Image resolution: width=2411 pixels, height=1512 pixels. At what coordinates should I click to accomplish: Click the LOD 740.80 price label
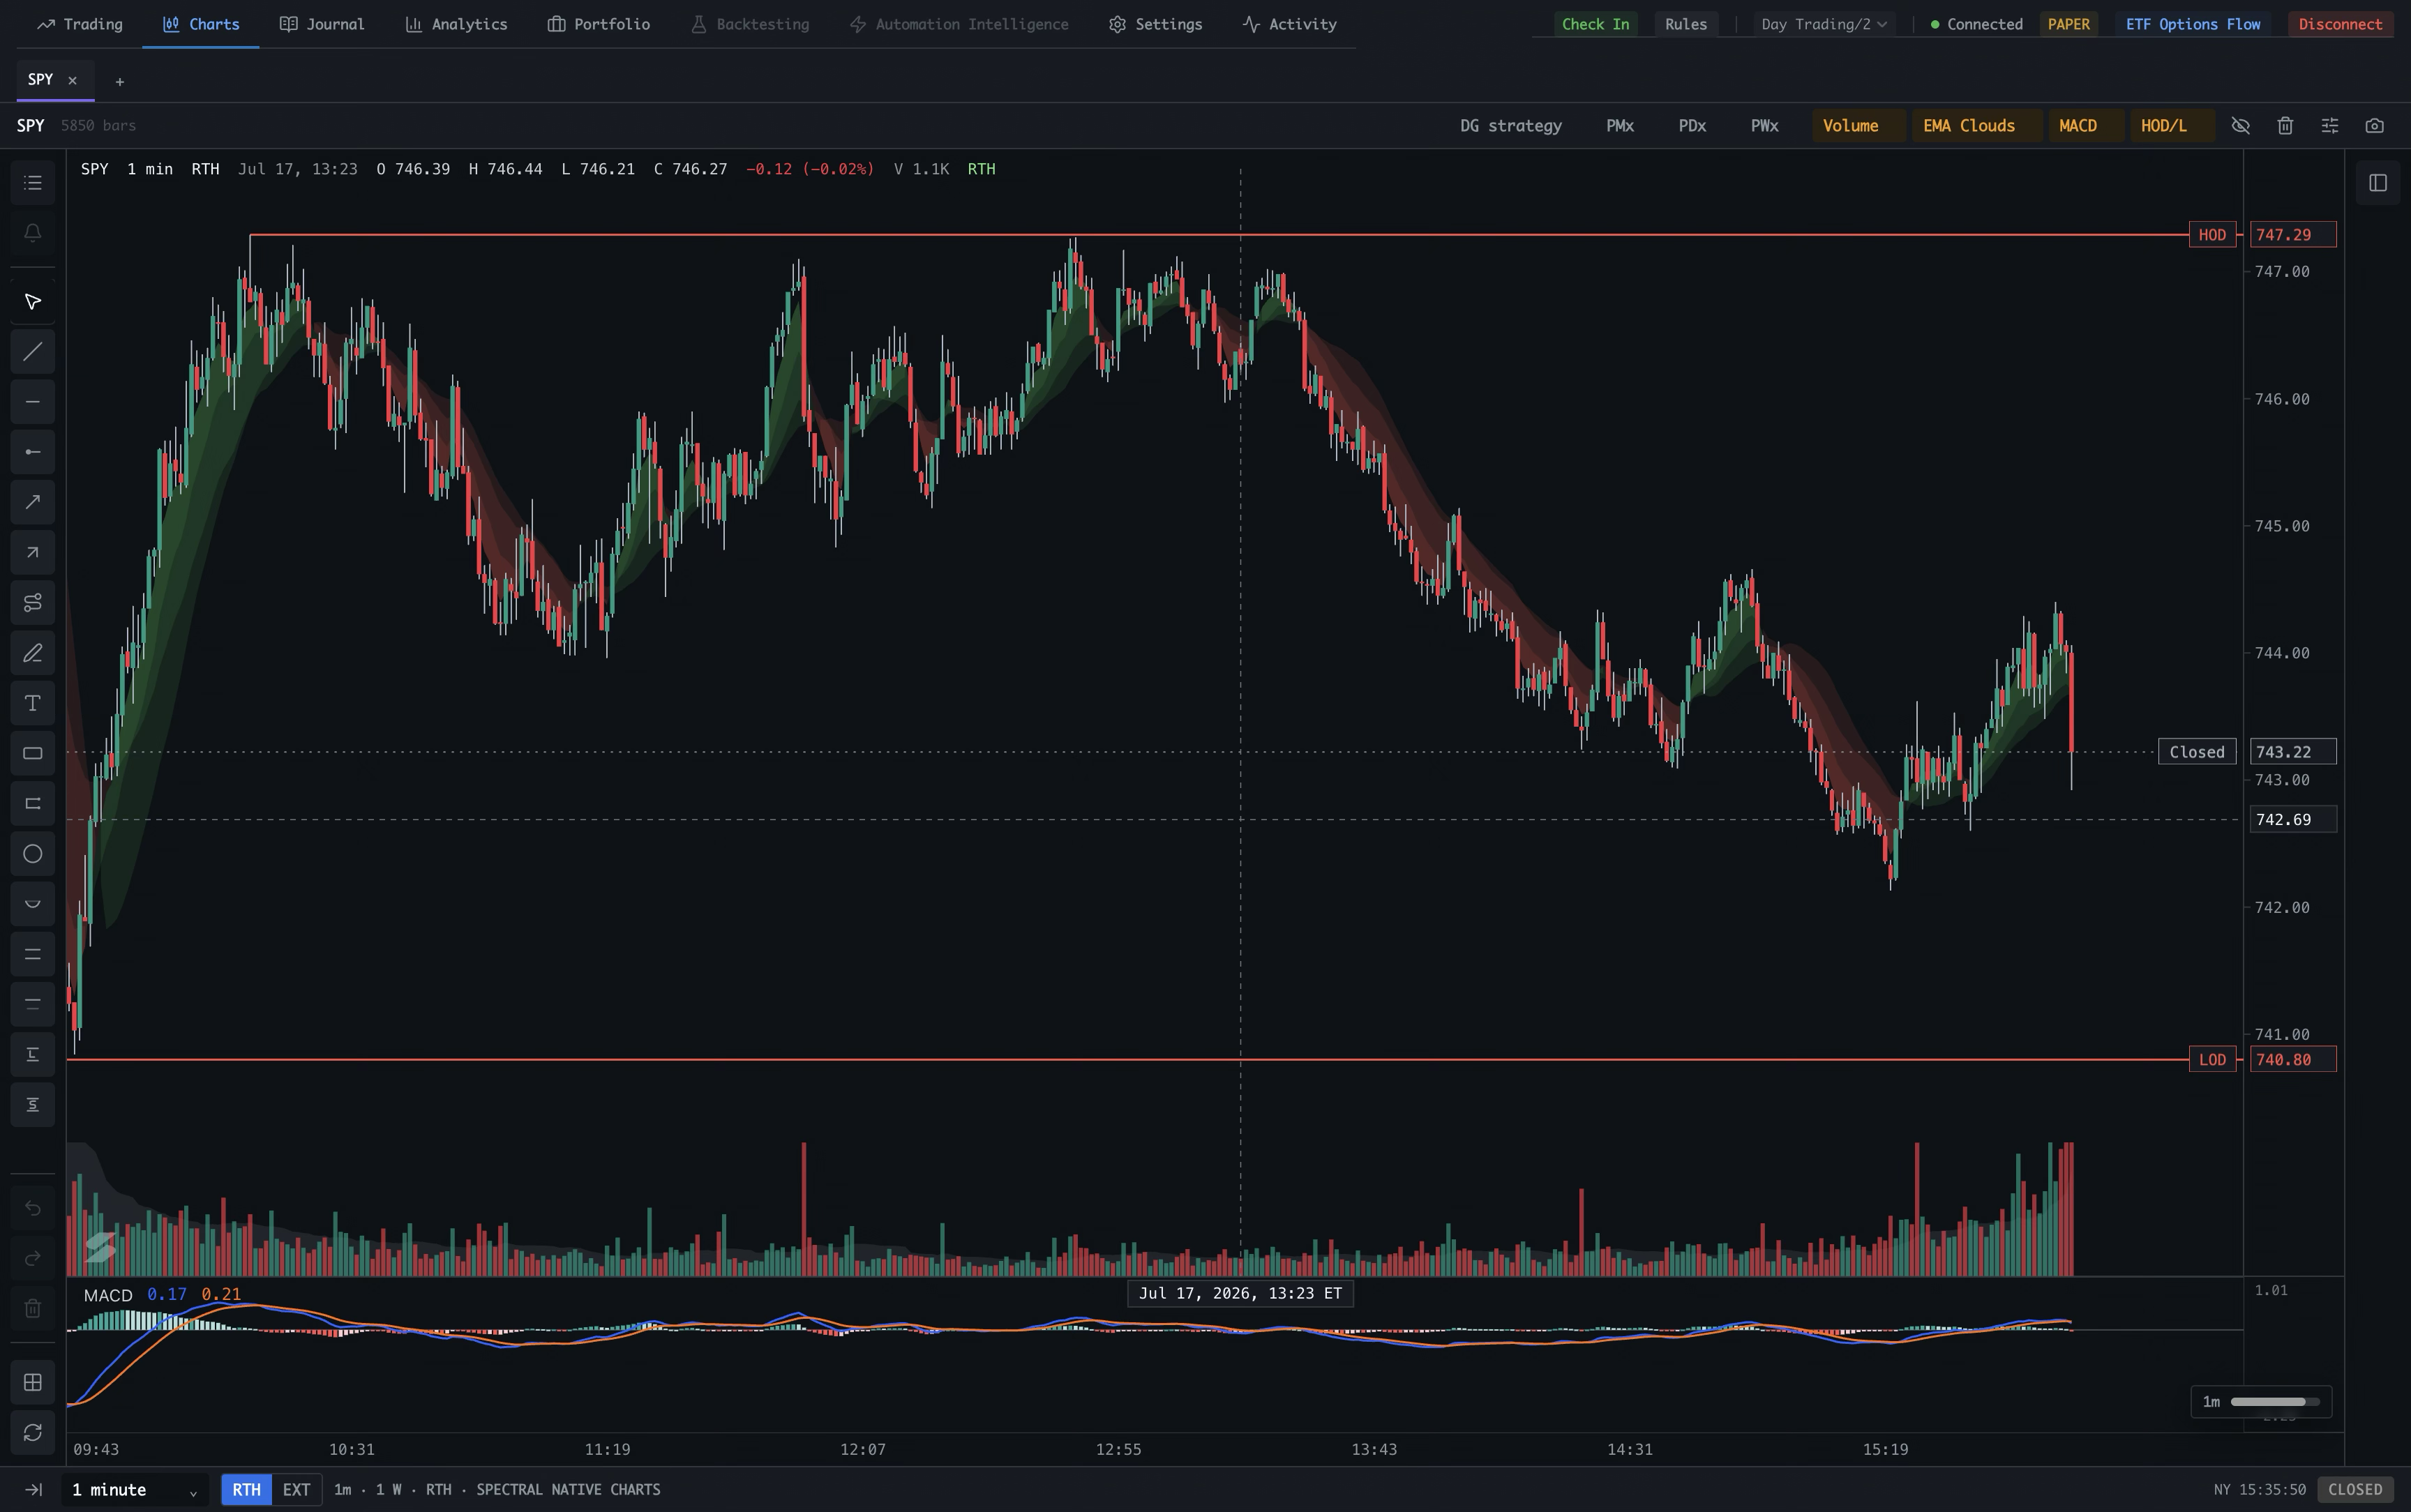point(2293,1059)
